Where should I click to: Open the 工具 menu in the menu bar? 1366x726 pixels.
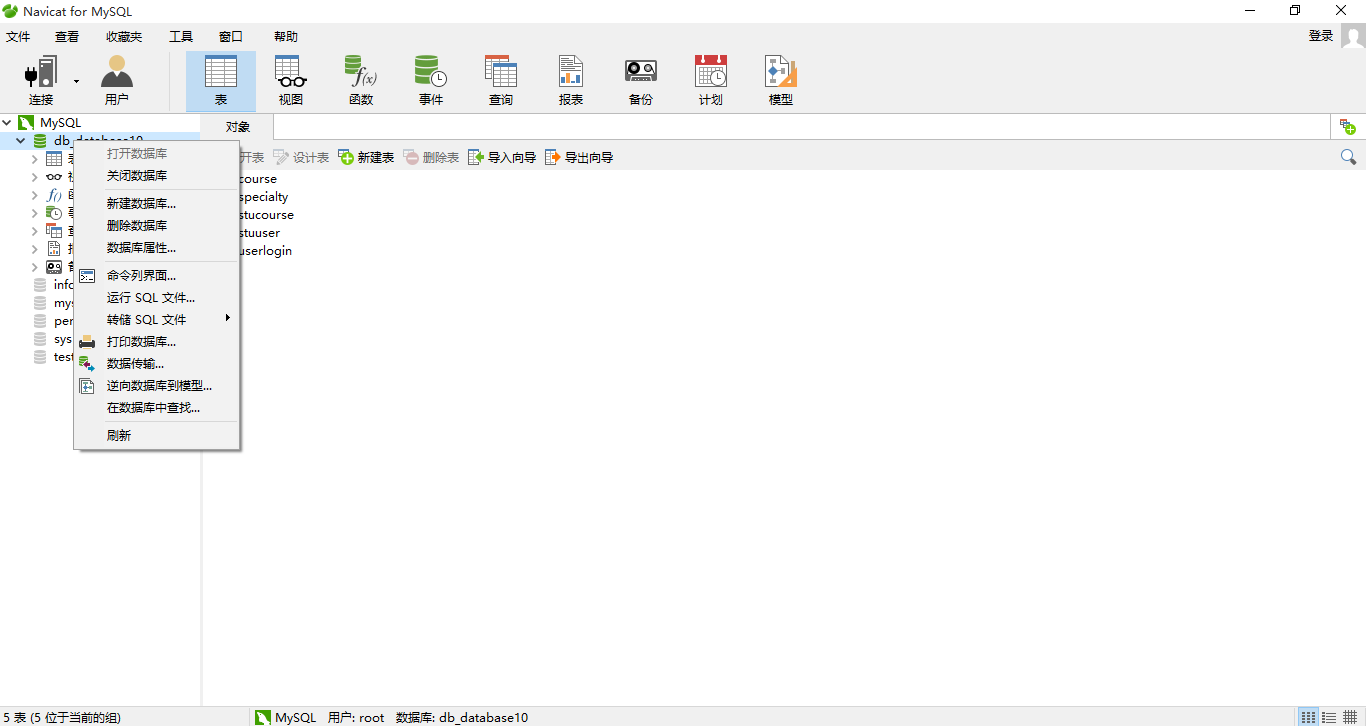click(x=181, y=37)
